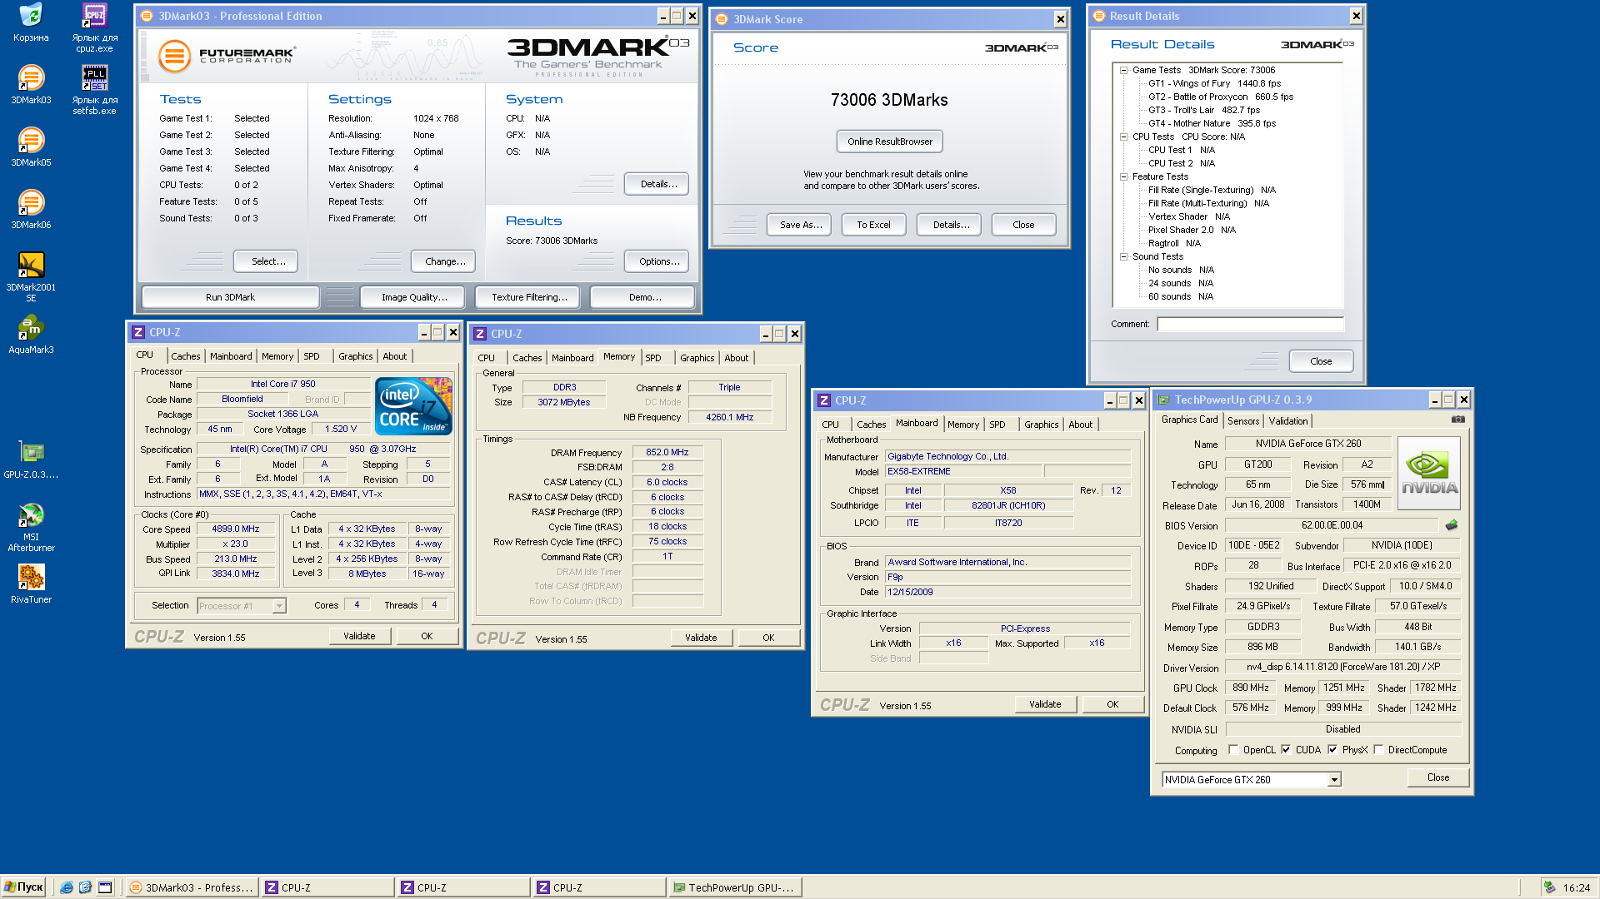This screenshot has height=899, width=1600.
Task: Open SPD tab in CPU-Z memory window
Action: tap(653, 357)
